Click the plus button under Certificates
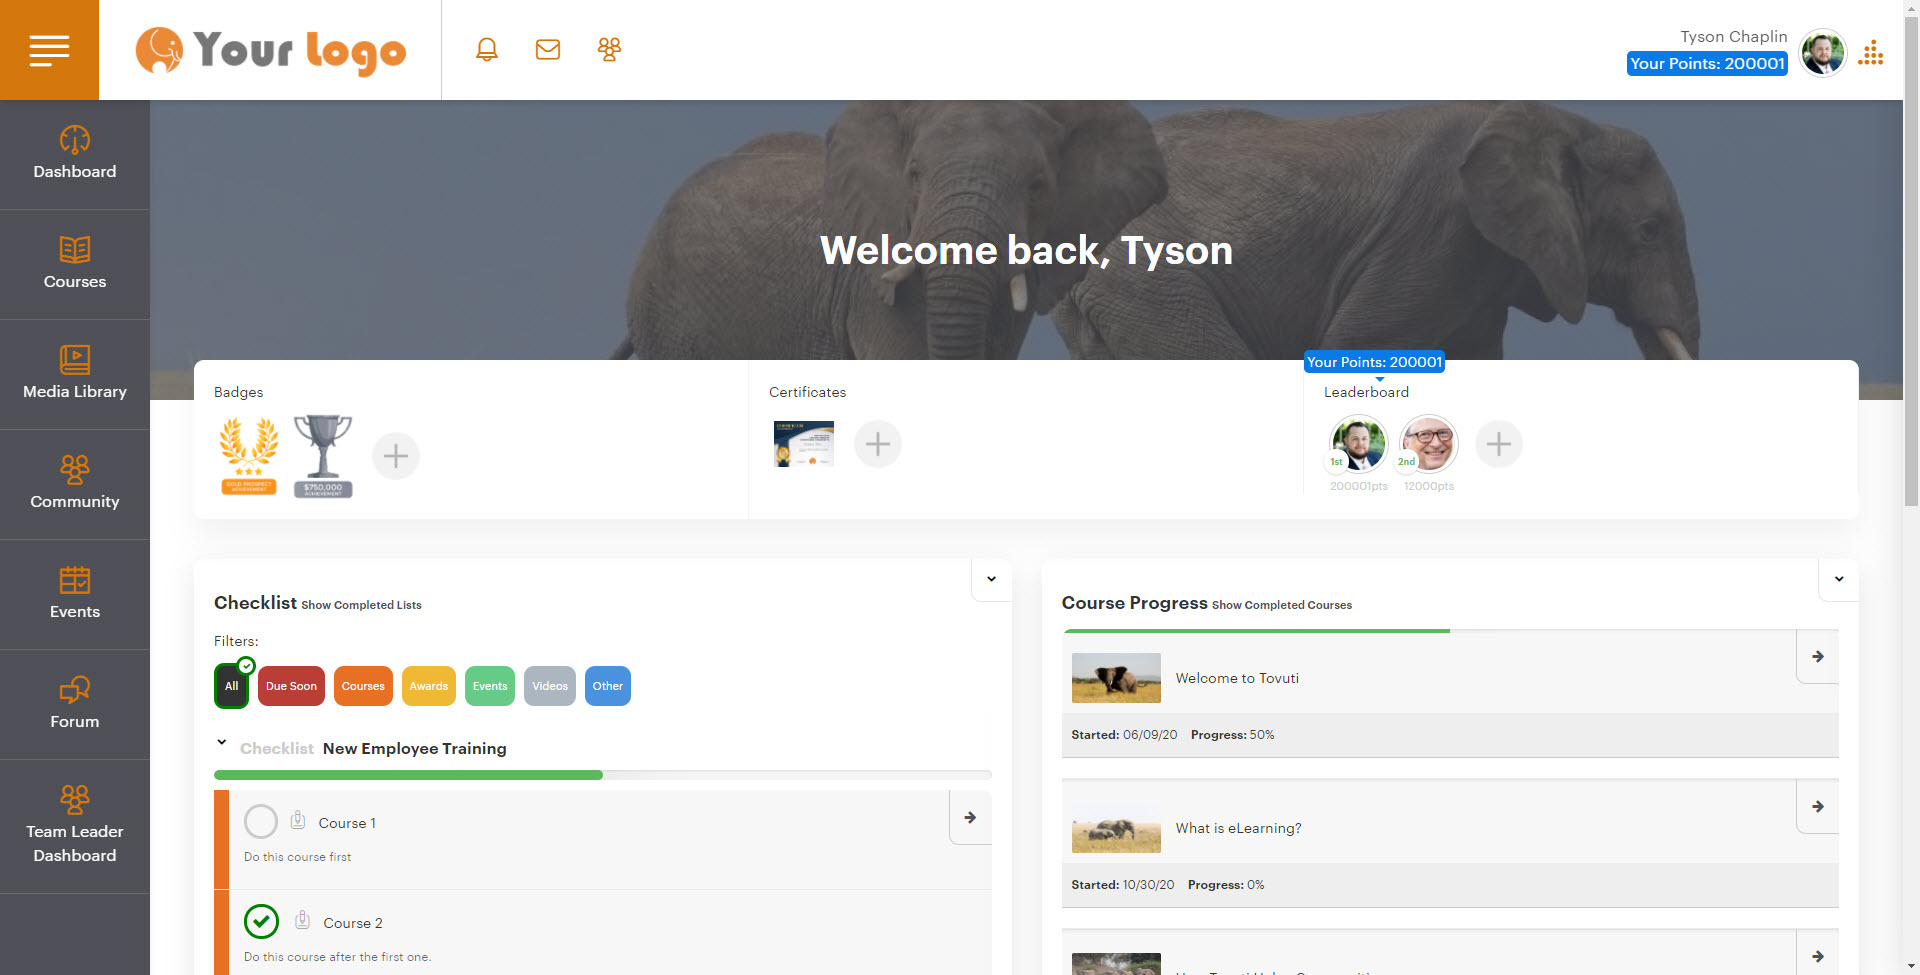Screen dimensions: 1920x975 point(878,444)
